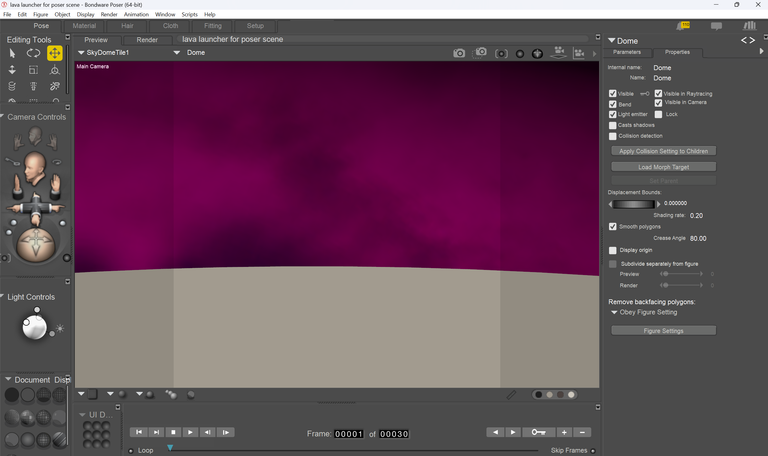Enable the Collision detection checkbox

pyautogui.click(x=612, y=136)
